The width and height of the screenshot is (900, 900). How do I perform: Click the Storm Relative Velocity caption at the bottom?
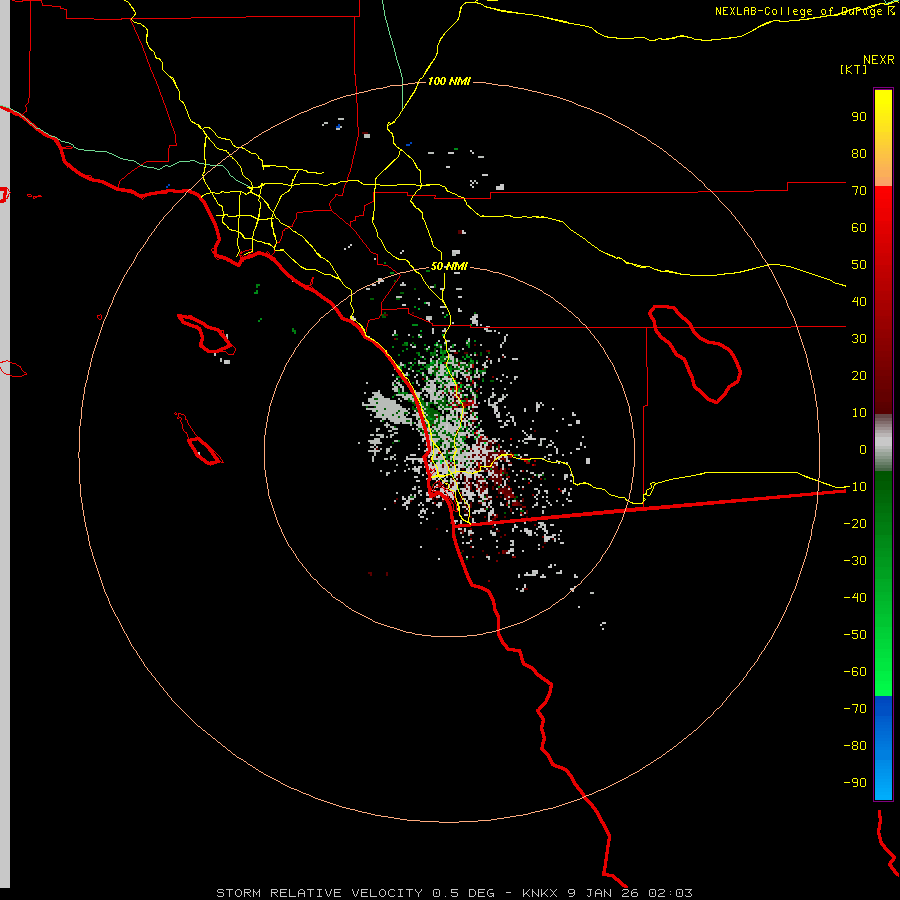(454, 893)
